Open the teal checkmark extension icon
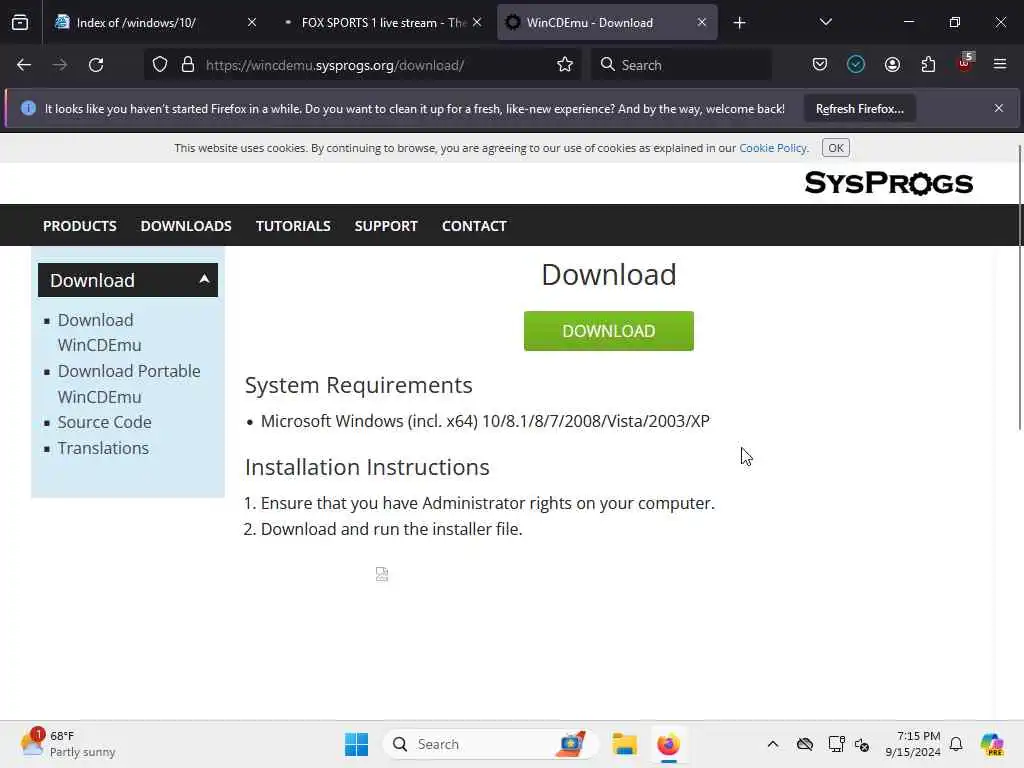Screen dimensions: 1024x768 (x=856, y=65)
